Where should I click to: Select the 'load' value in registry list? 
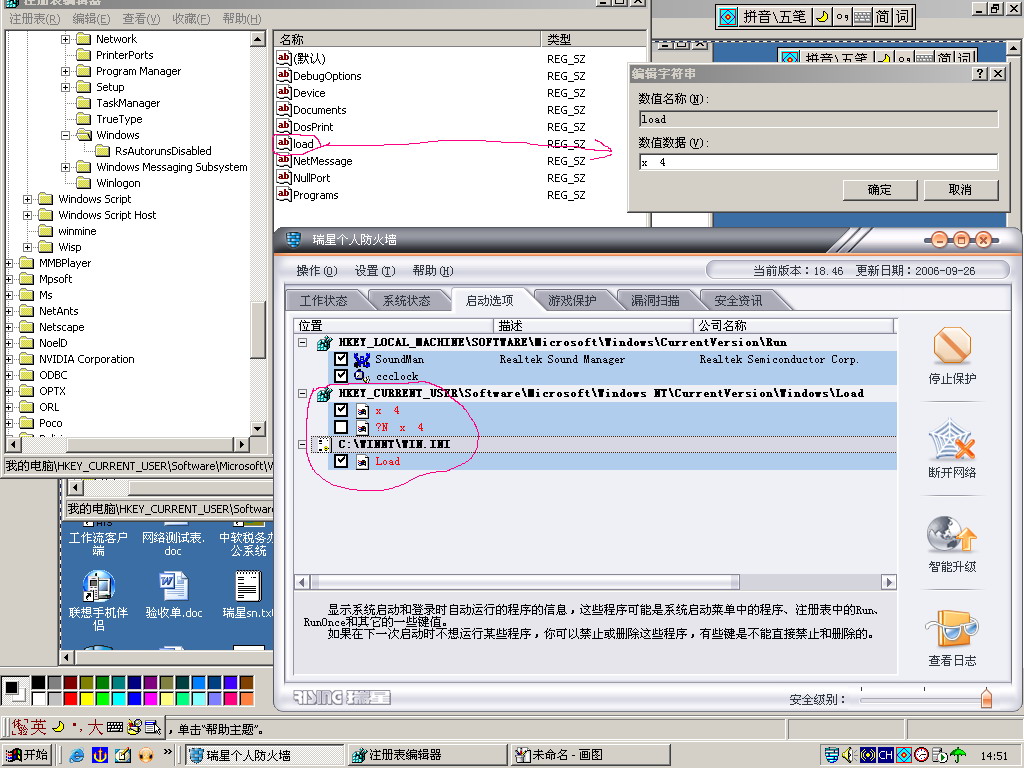coord(303,144)
